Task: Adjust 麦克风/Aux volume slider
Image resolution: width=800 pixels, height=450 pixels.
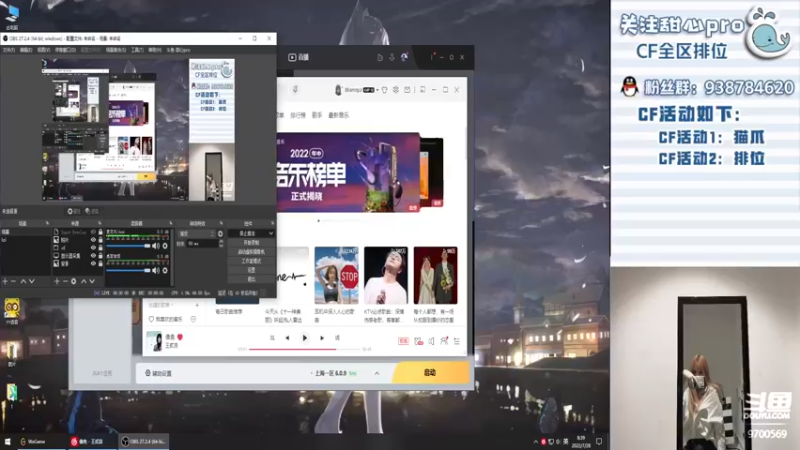Action: tap(128, 246)
